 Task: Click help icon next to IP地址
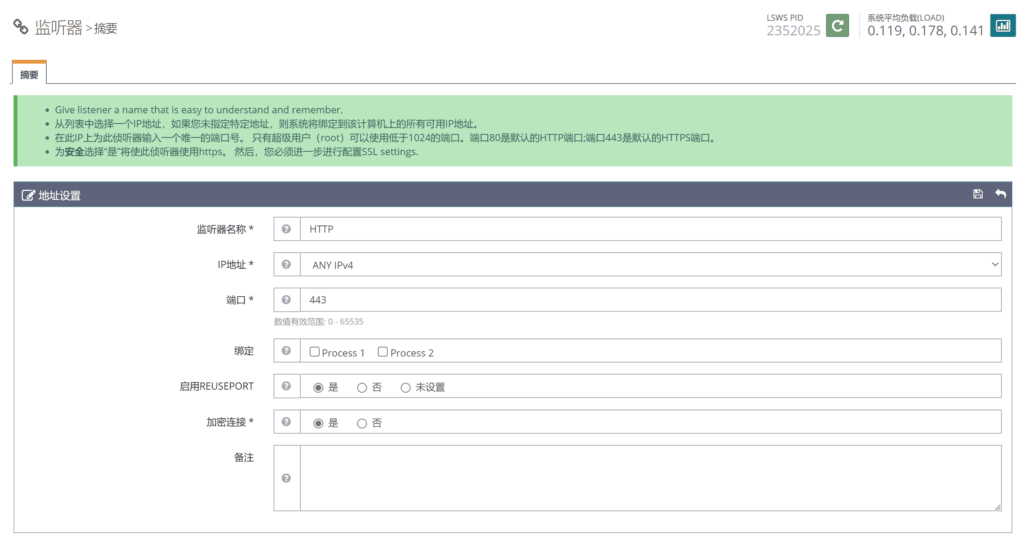[x=287, y=265]
